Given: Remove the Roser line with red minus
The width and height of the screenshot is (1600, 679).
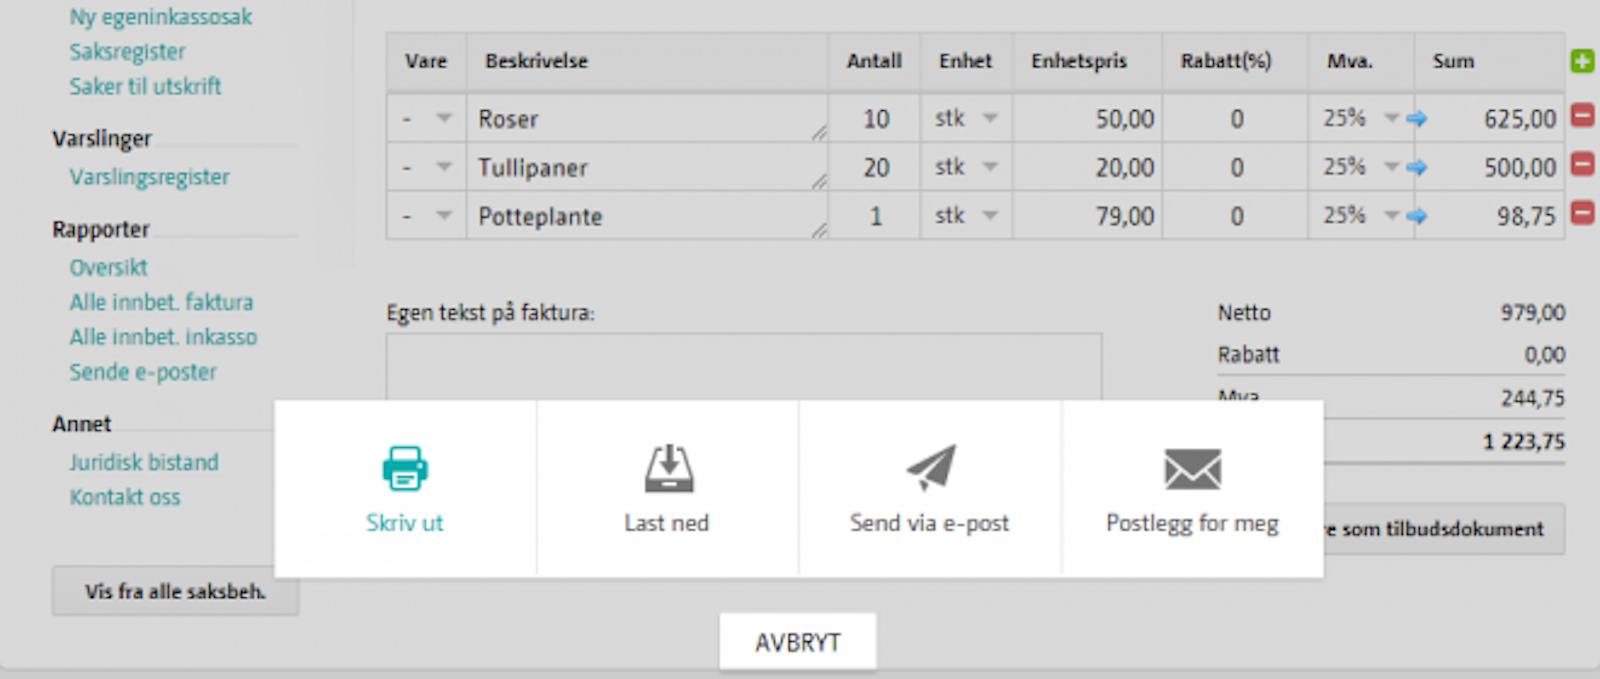Looking at the screenshot, I should coord(1582,116).
